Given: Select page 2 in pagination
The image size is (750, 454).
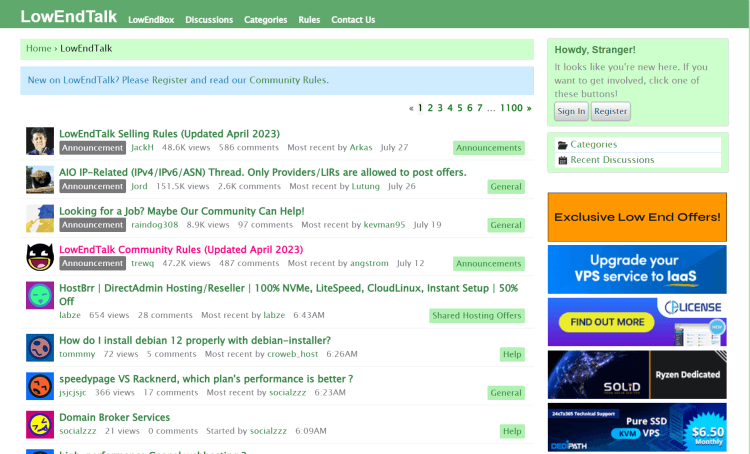Looking at the screenshot, I should (430, 108).
